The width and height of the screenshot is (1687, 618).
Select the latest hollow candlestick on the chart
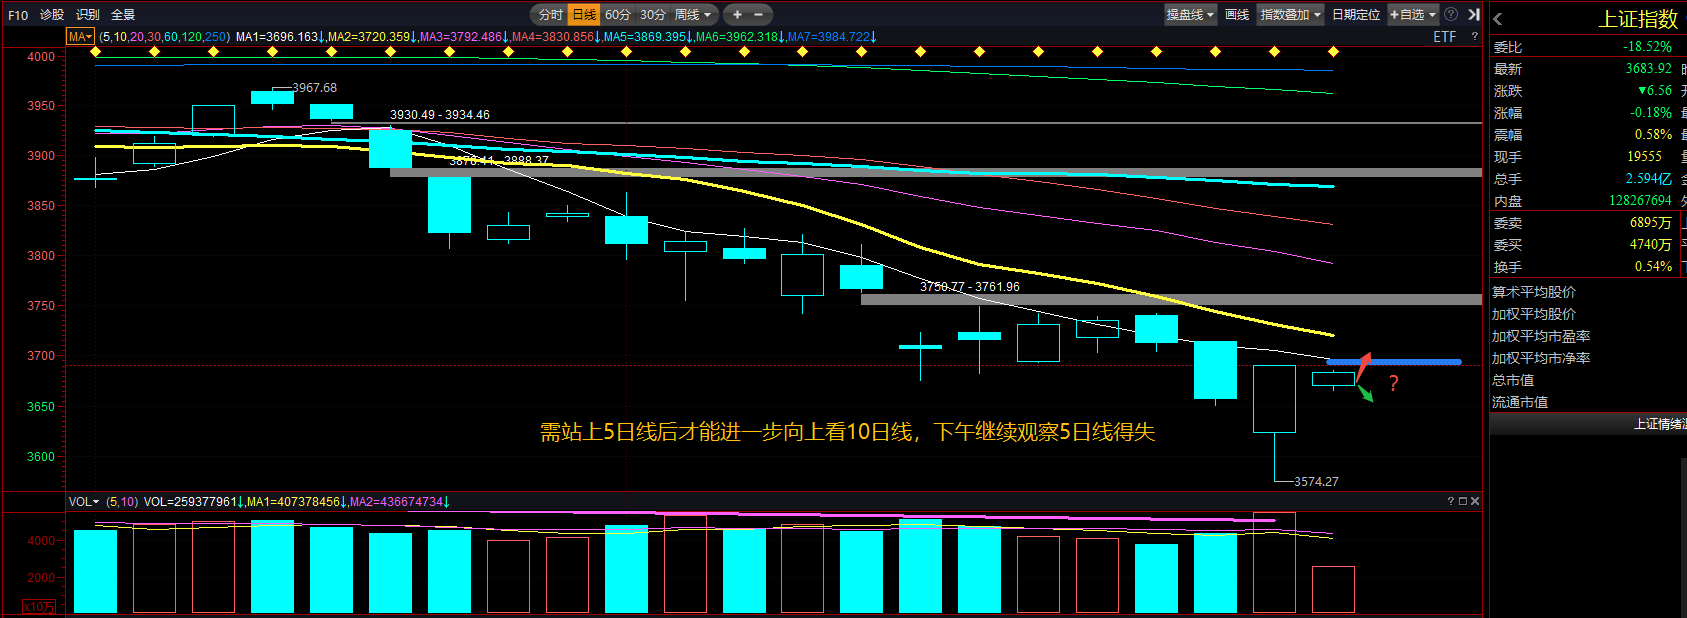pyautogui.click(x=1333, y=379)
